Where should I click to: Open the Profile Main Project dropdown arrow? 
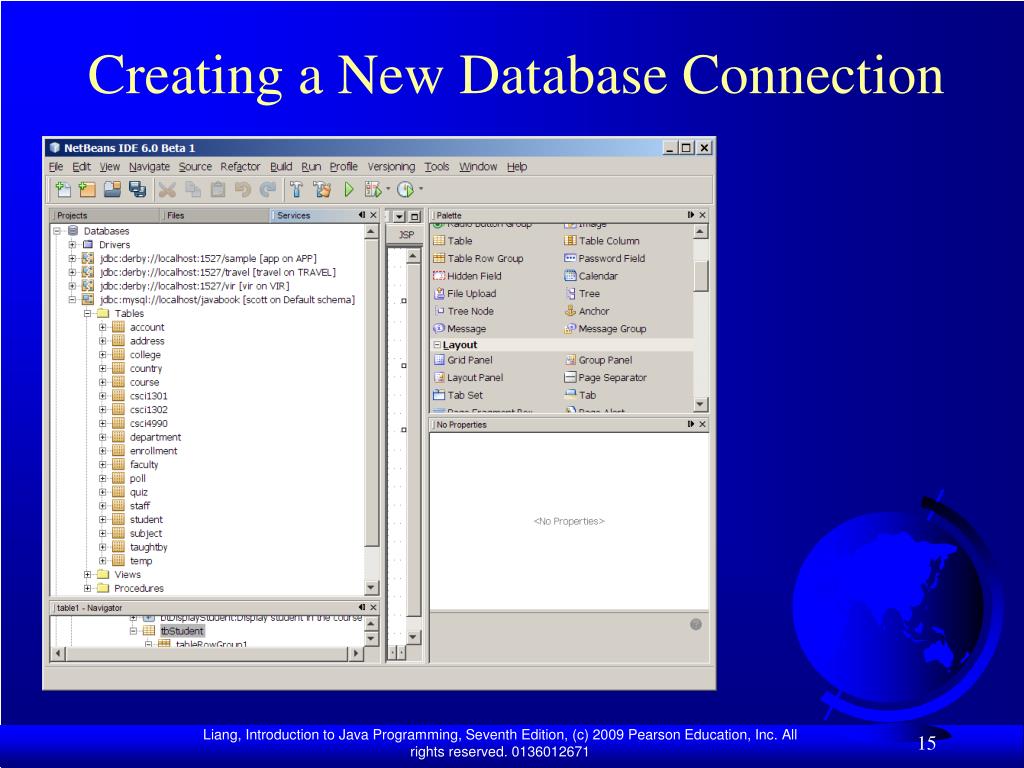pyautogui.click(x=421, y=189)
